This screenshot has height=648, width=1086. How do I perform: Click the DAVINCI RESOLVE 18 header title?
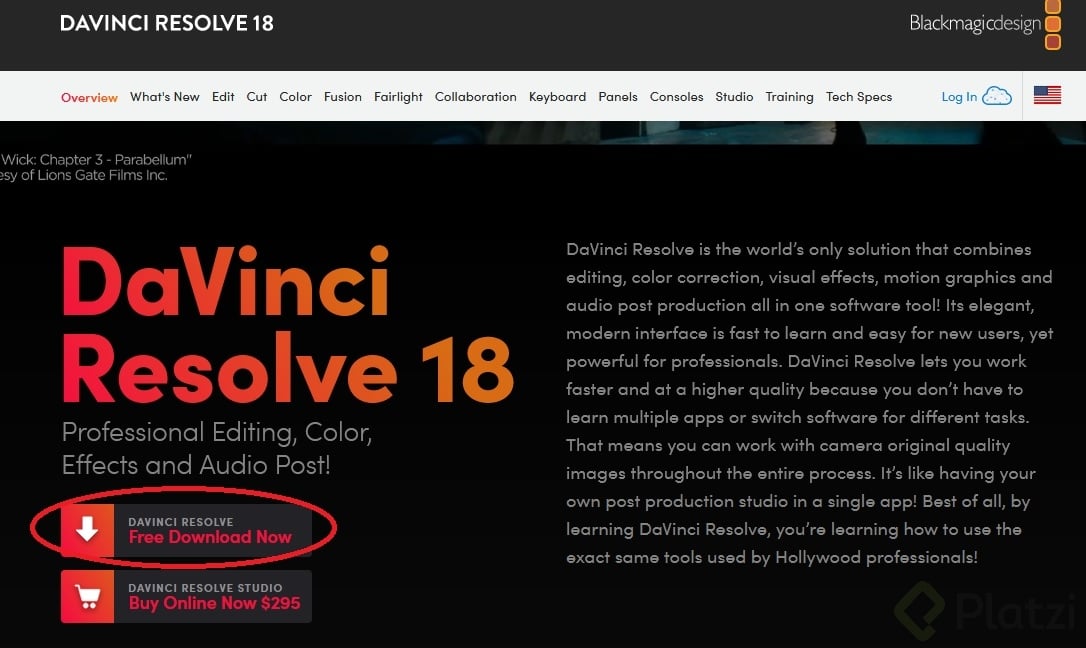[x=167, y=24]
